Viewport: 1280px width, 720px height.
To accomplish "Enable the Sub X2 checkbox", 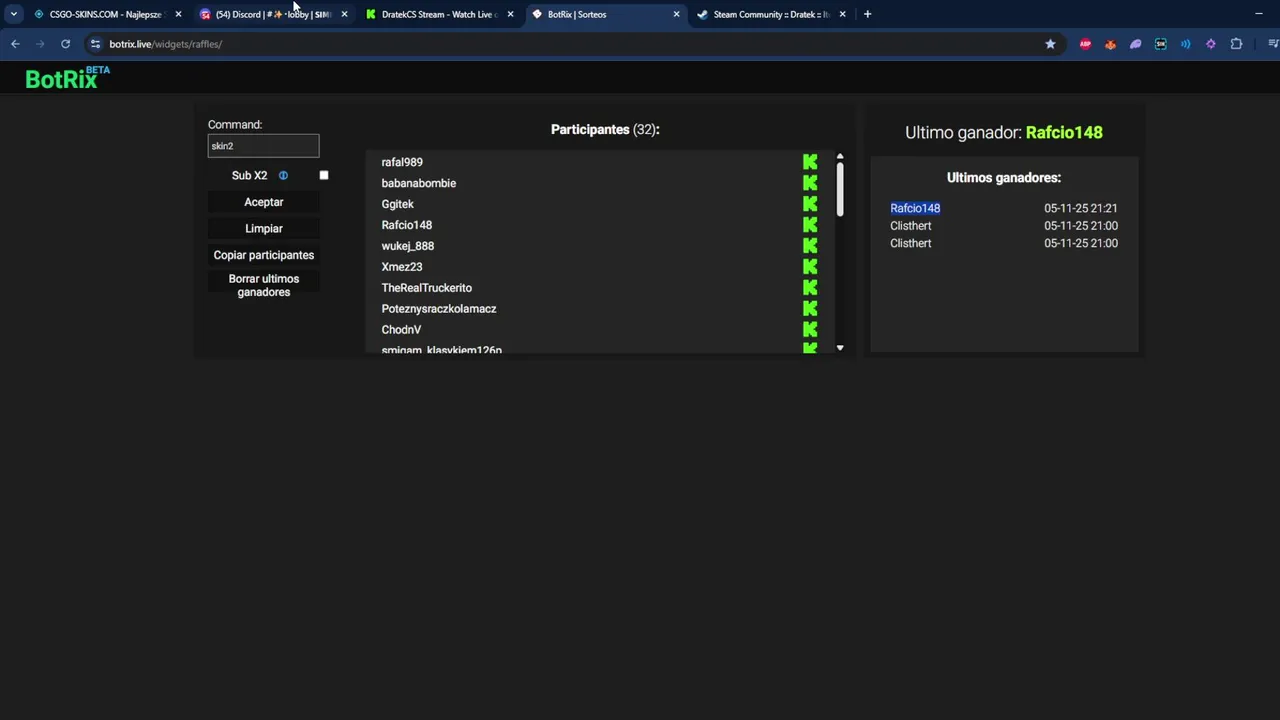I will click(324, 175).
